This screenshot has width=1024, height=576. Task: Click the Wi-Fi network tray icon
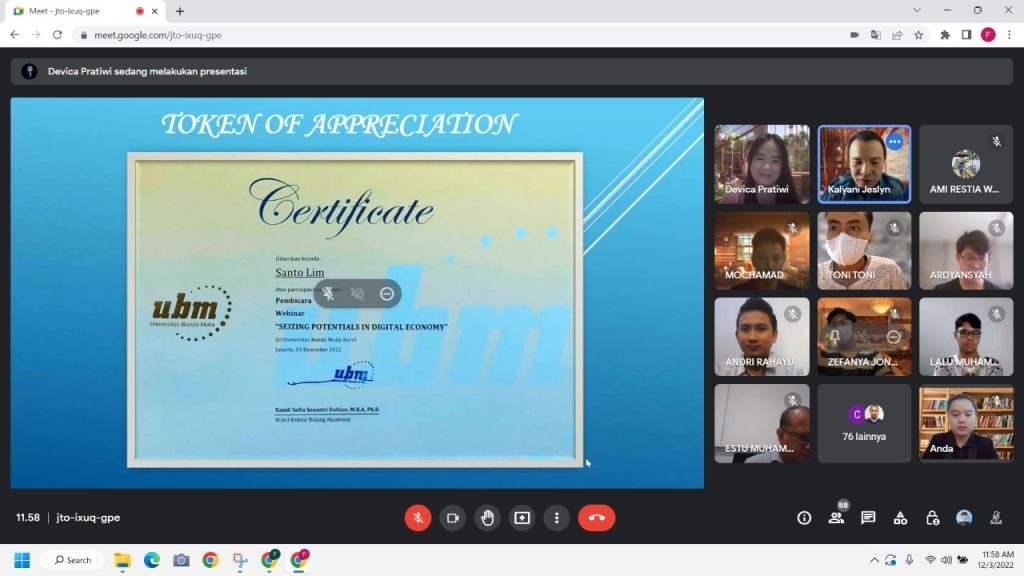coord(930,560)
